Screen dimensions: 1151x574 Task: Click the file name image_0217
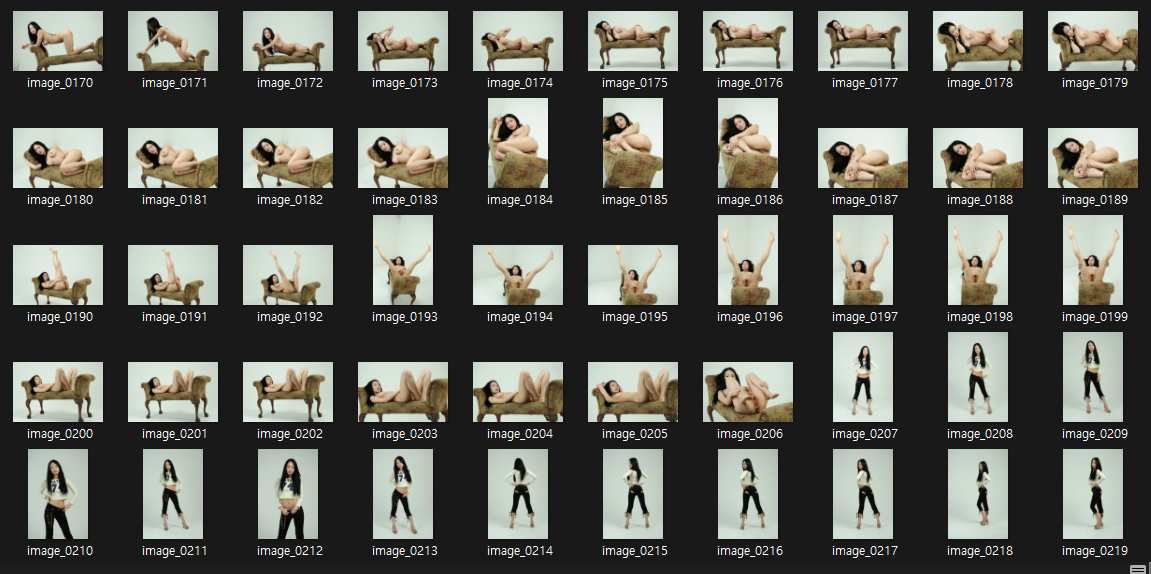click(x=865, y=551)
